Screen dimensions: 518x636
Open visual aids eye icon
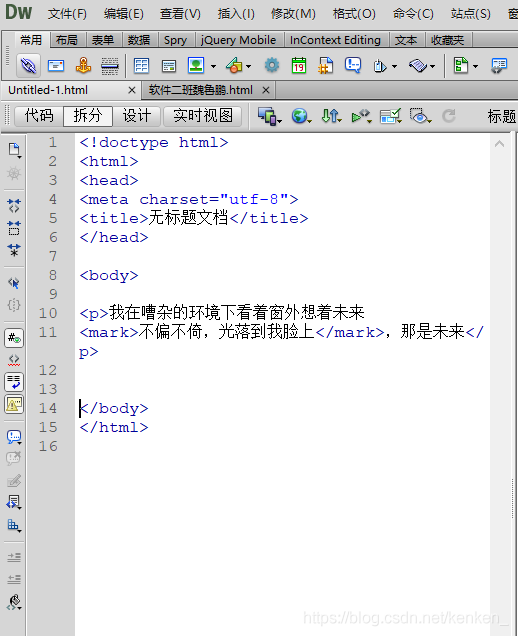tap(419, 116)
